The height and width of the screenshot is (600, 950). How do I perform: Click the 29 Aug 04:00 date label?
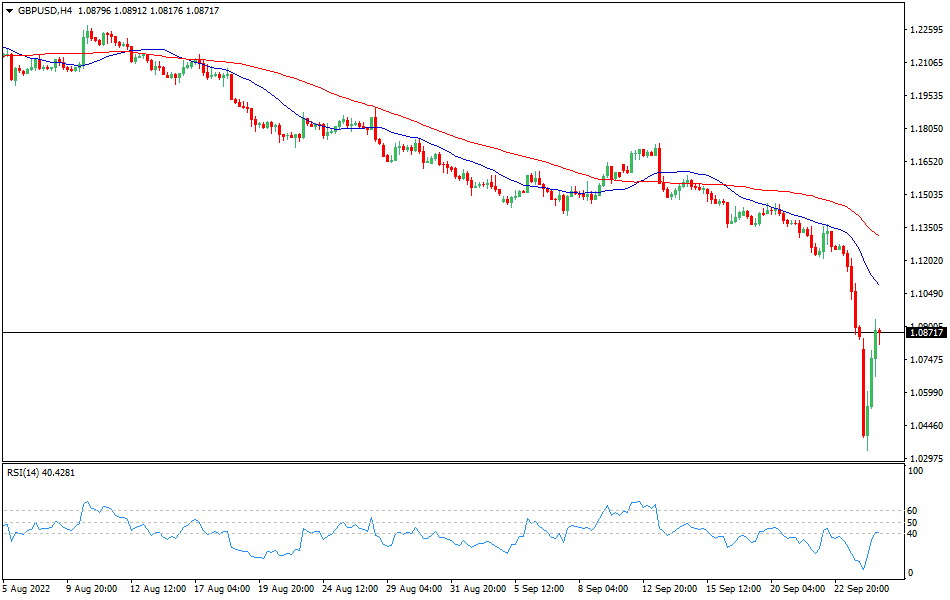coord(413,588)
